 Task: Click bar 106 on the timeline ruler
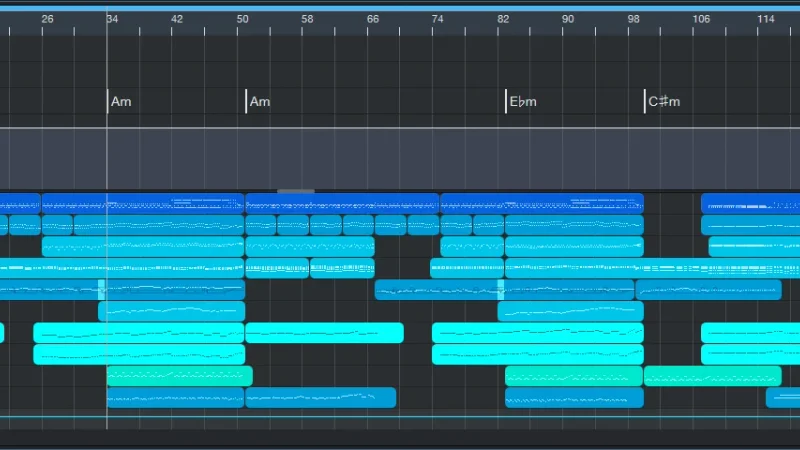click(x=701, y=19)
